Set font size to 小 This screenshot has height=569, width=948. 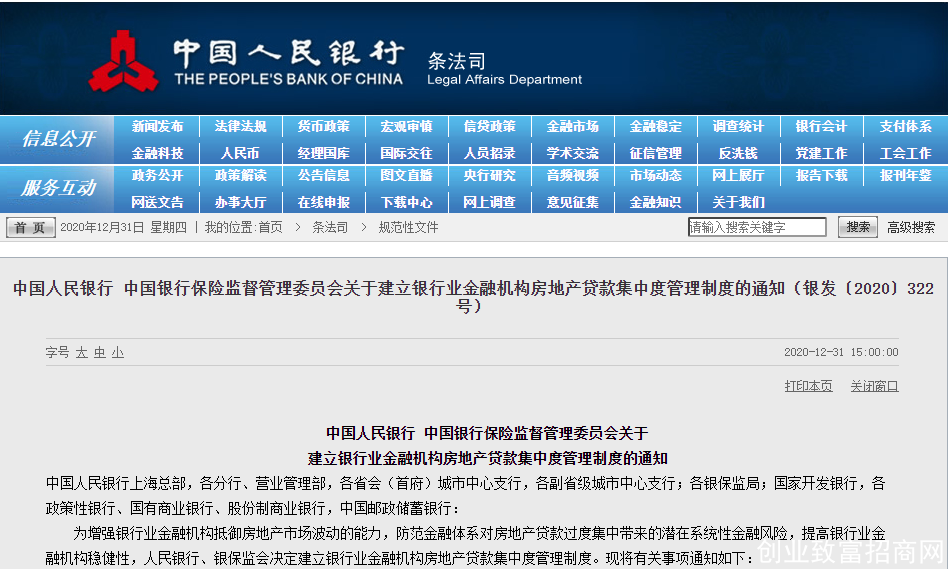(x=118, y=353)
